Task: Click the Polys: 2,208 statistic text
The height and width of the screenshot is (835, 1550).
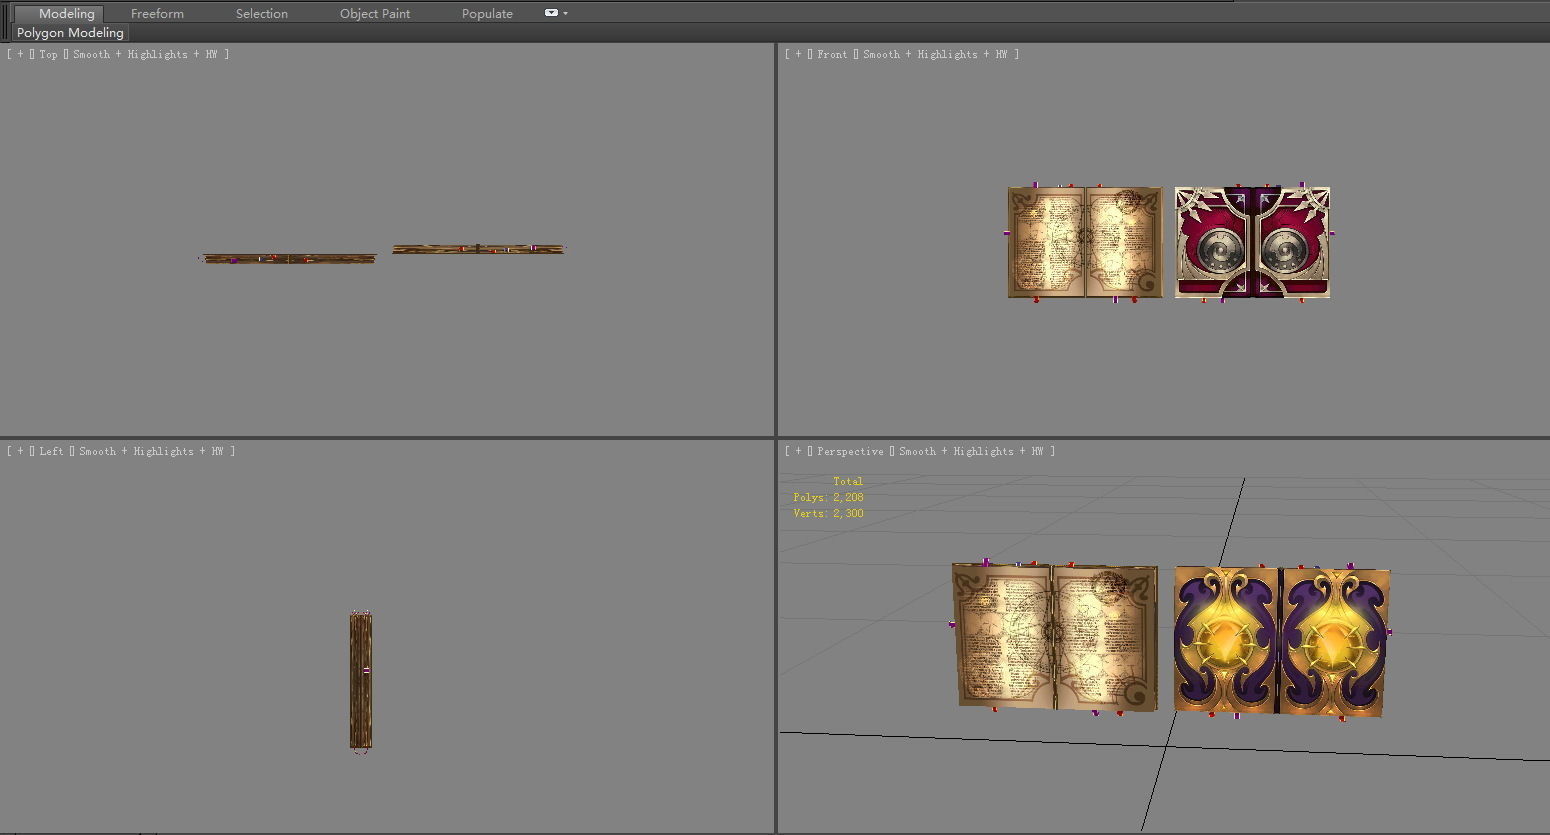Action: point(828,497)
